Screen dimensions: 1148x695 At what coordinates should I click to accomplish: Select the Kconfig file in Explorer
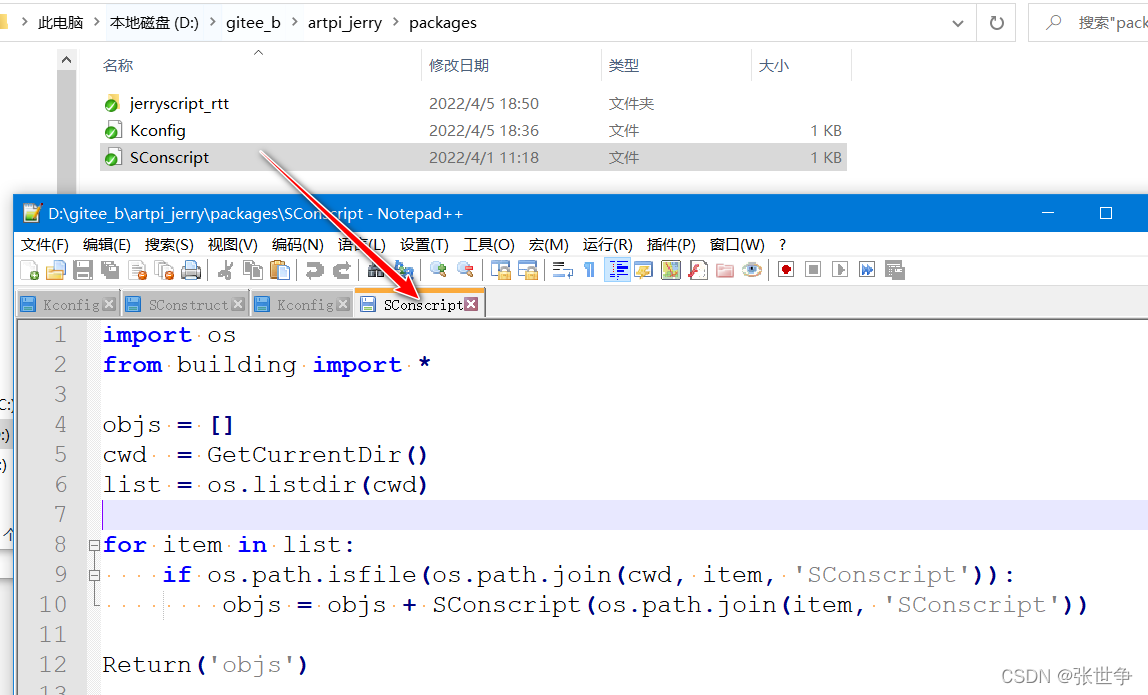pos(157,131)
